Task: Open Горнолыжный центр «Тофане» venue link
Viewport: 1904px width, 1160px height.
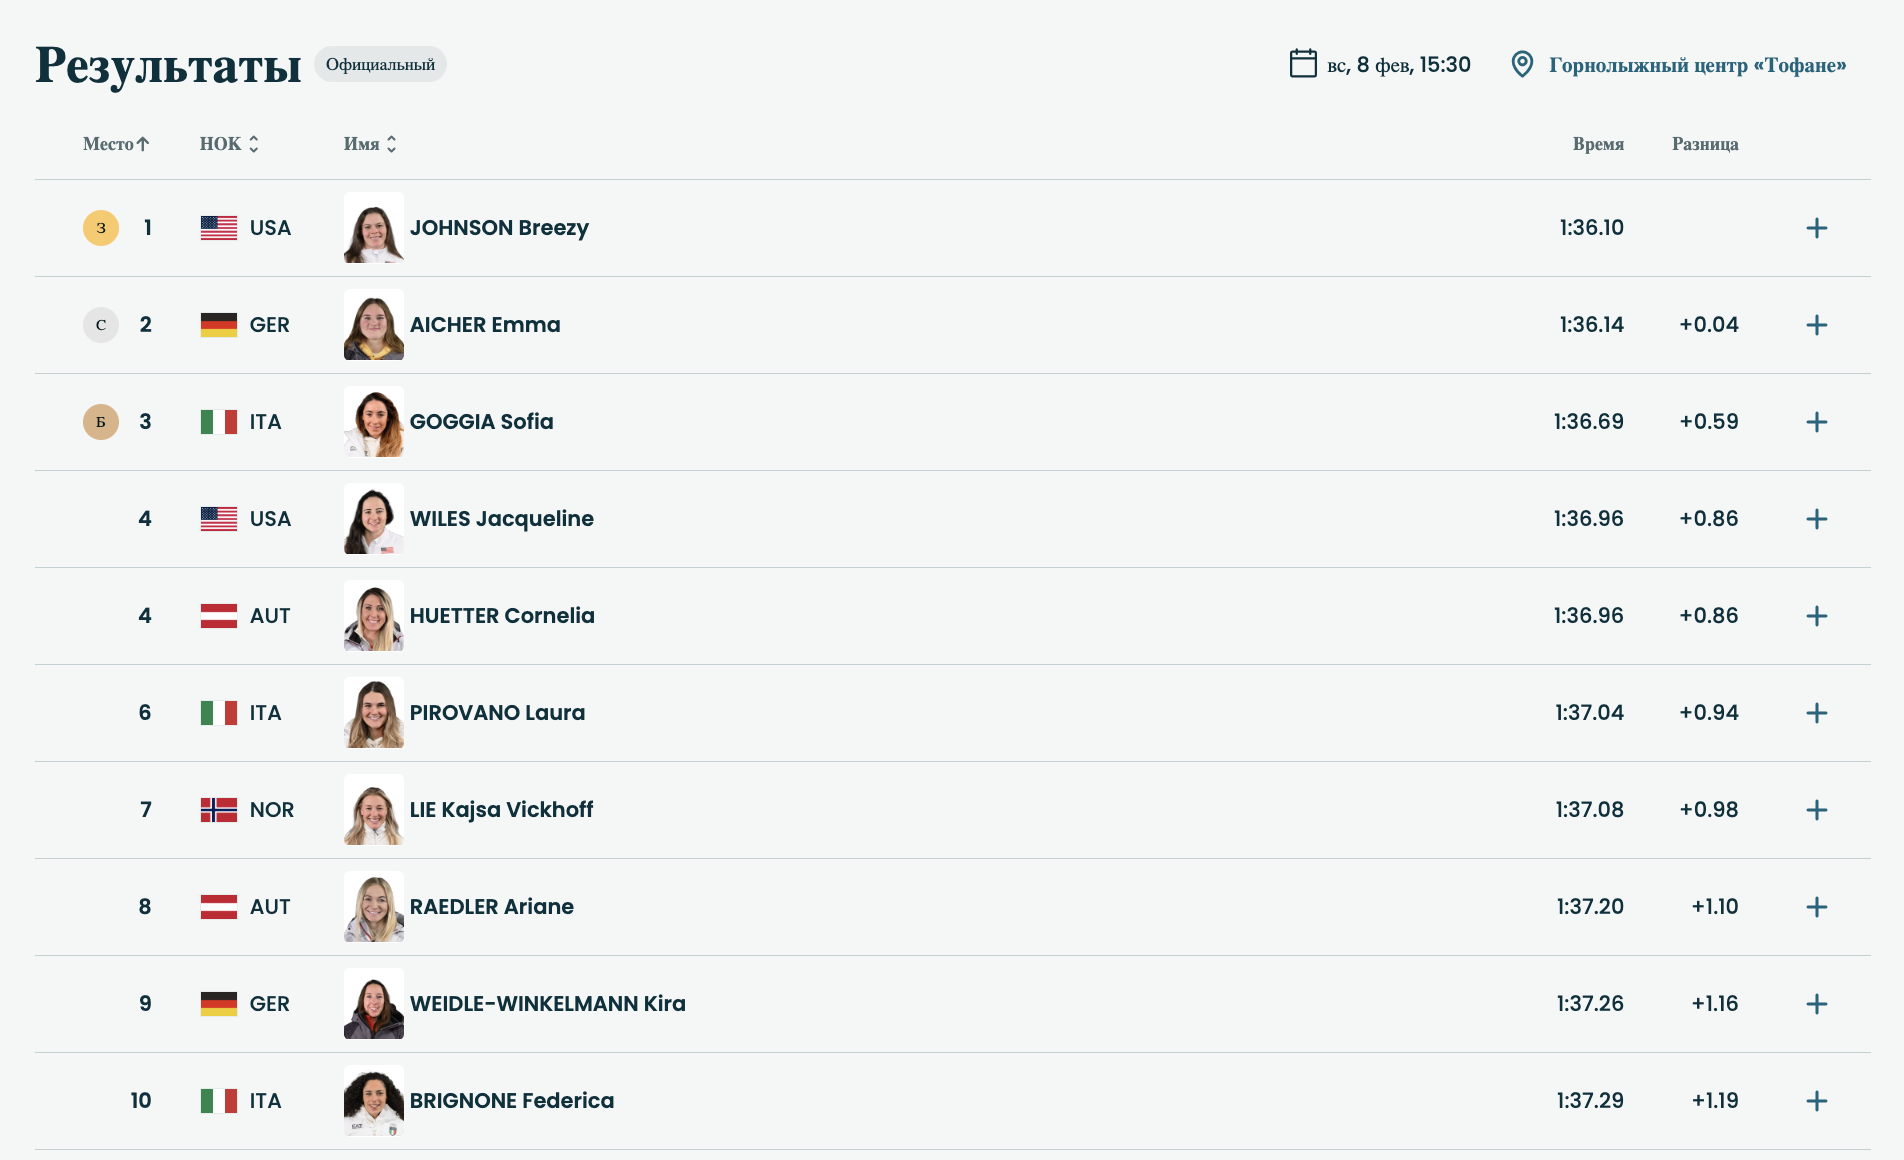Action: click(x=1697, y=65)
